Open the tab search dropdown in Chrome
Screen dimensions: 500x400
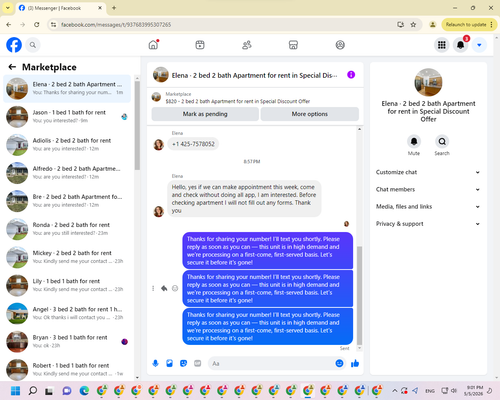[8, 8]
